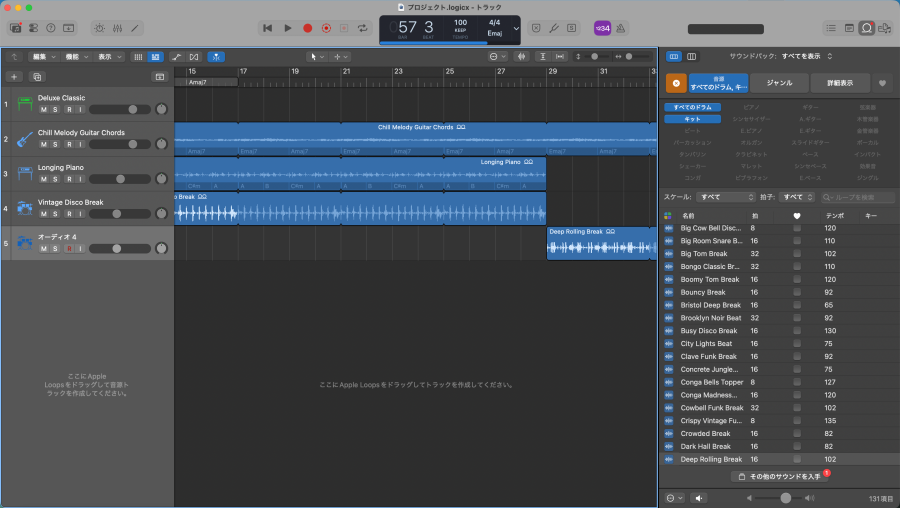Select the Deep Rolling Break loop row
Viewport: 900px width, 508px height.
tap(711, 459)
